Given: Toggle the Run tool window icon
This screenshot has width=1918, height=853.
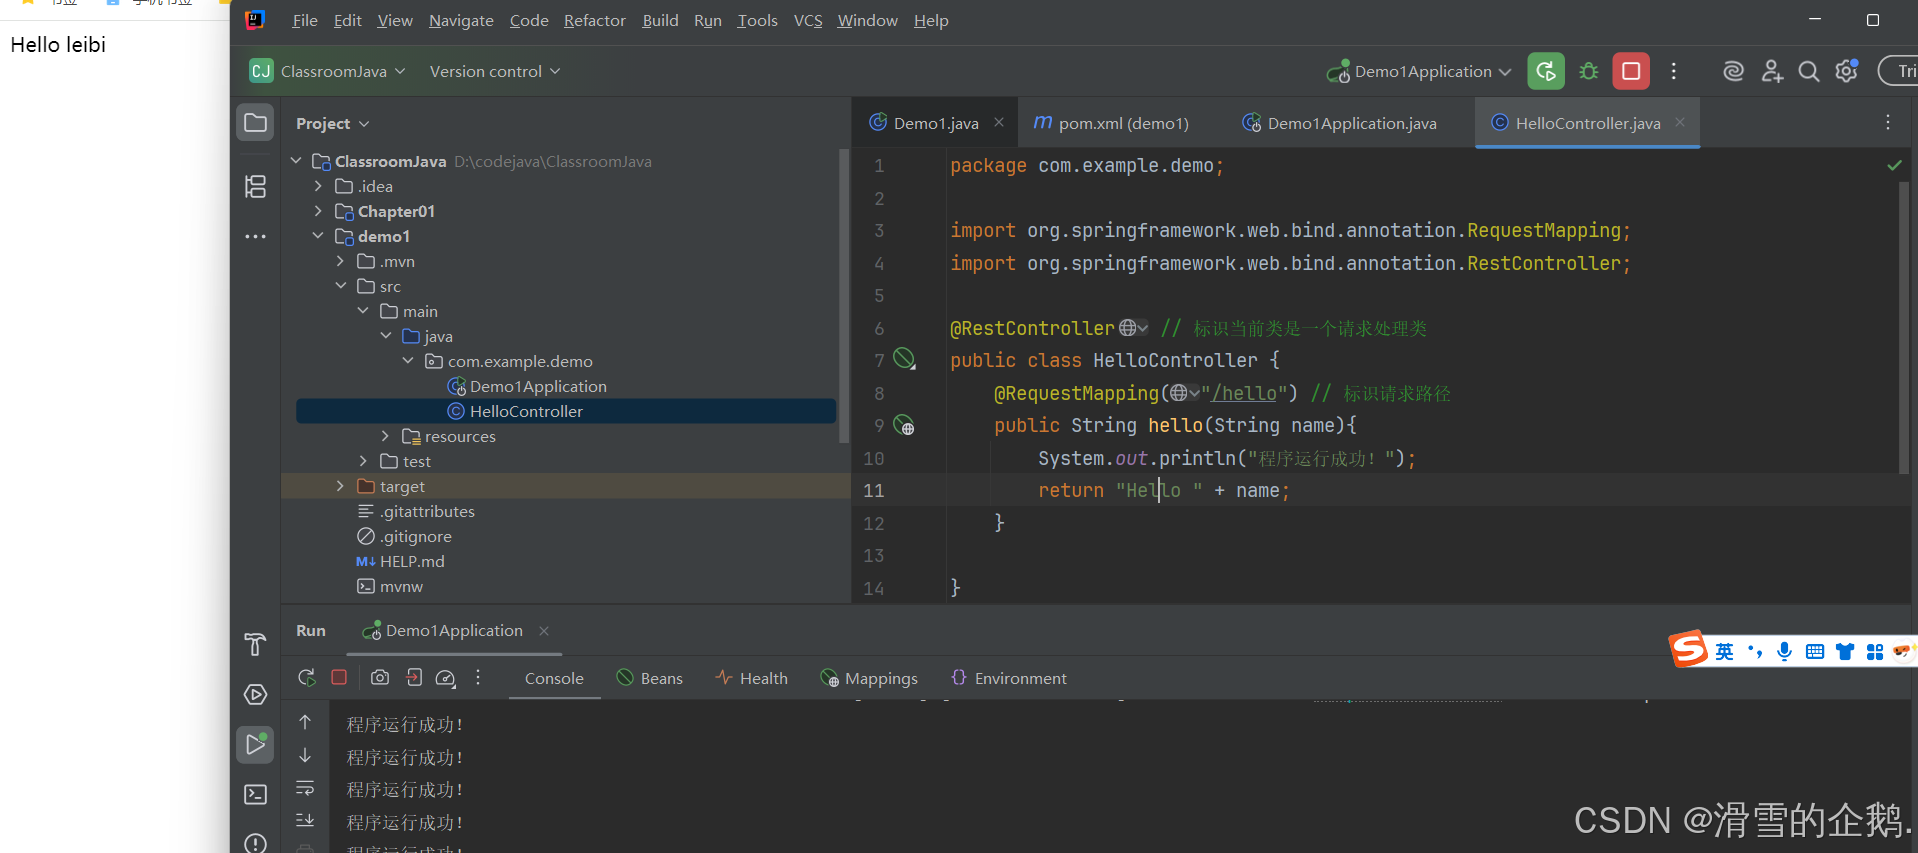Looking at the screenshot, I should pos(256,745).
